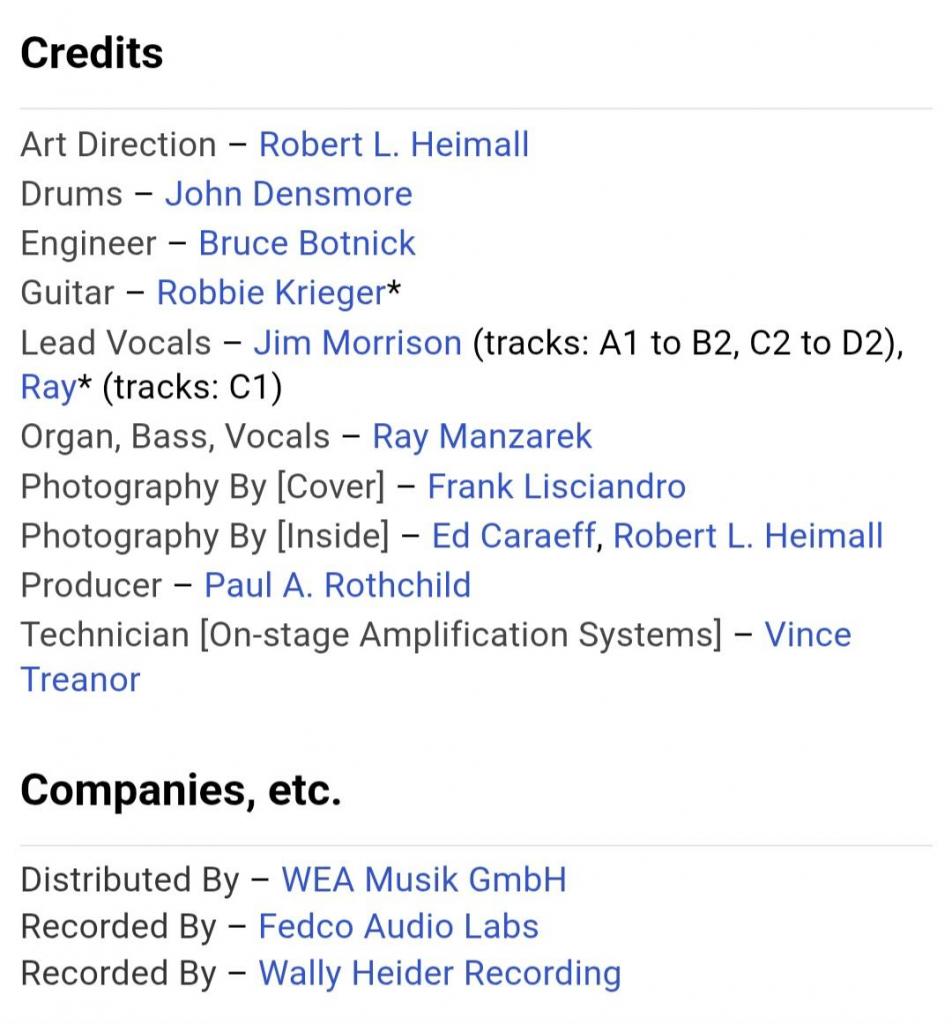Visit cover photographer Frank Lisciandro's link
Viewport: 952px width, 1024px height.
pos(556,487)
